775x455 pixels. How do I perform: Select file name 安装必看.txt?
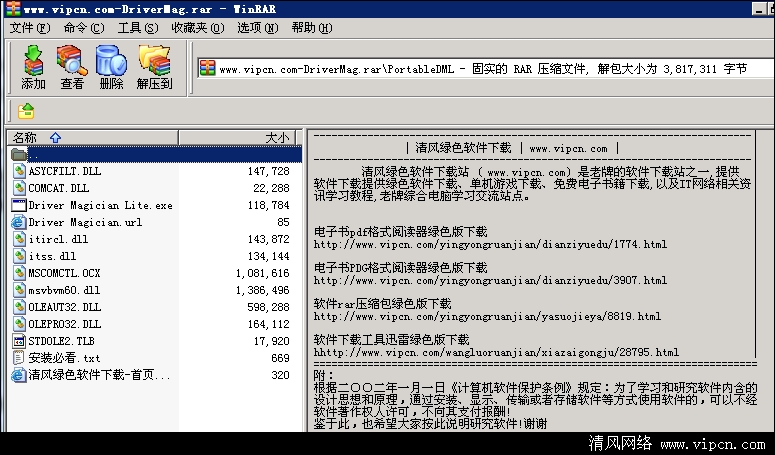point(64,358)
